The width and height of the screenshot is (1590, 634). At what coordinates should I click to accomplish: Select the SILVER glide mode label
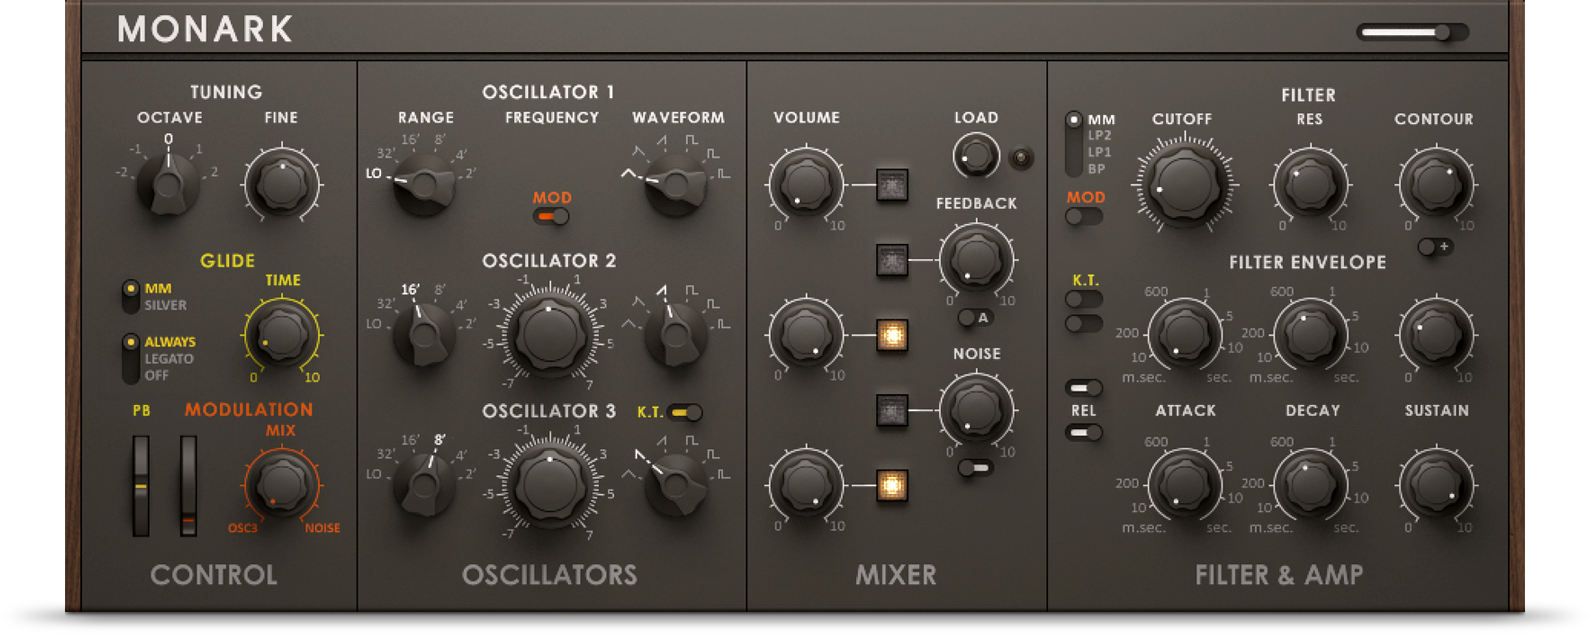click(165, 305)
